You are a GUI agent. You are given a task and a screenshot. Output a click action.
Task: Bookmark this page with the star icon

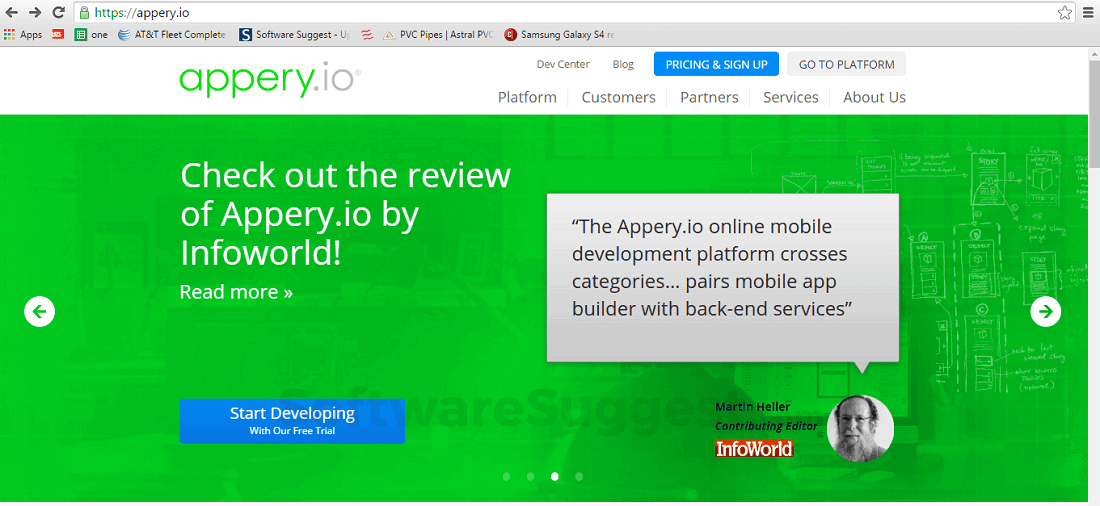pyautogui.click(x=1064, y=13)
